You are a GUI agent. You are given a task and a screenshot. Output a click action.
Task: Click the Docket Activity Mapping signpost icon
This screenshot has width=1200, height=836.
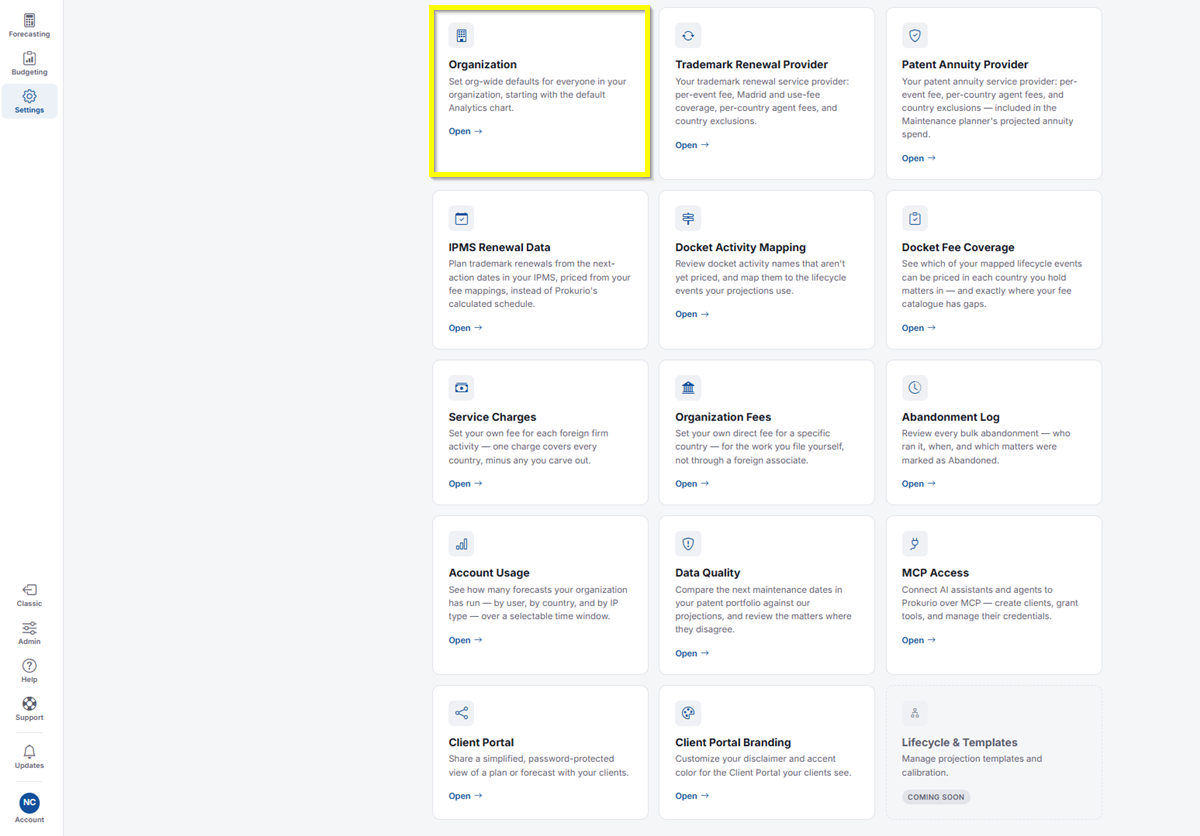688,219
